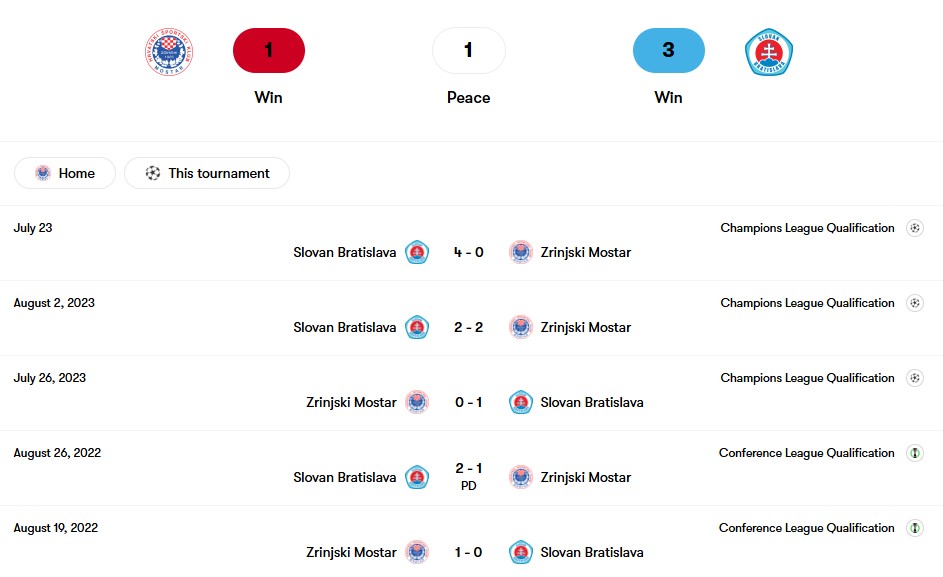943x577 pixels.
Task: Click Zrinjski Mostar name in the 1 - 0 match
Action: [x=351, y=552]
